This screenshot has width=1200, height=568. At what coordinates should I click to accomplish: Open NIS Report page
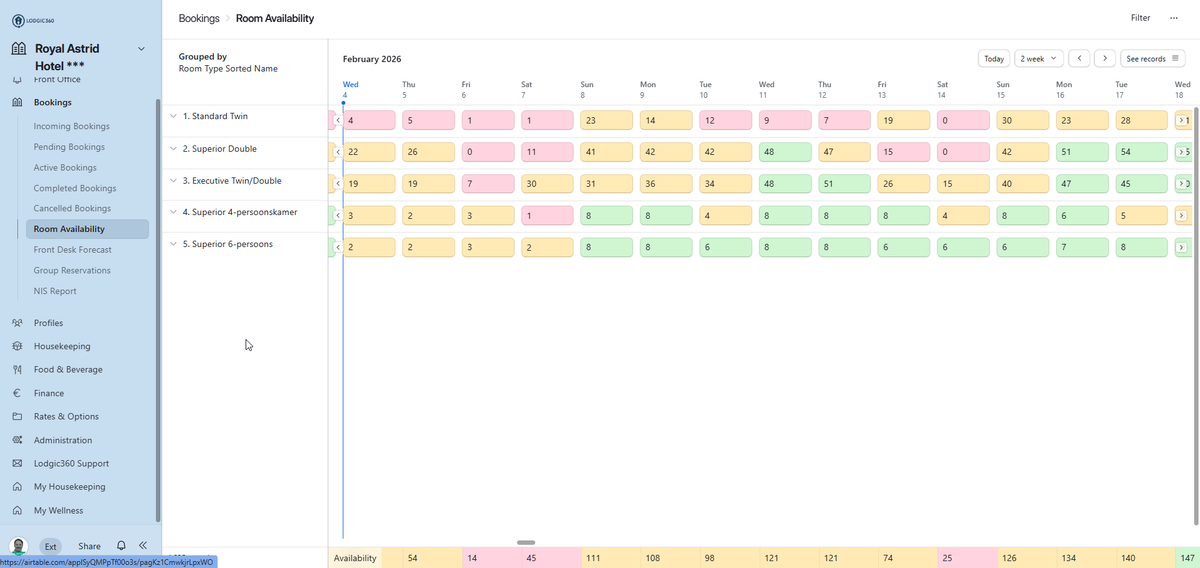55,291
